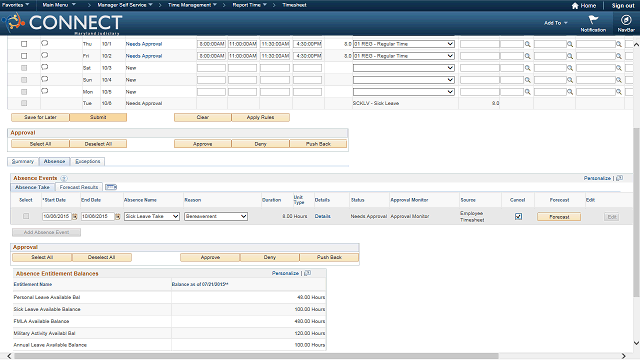Open calendar picker for Start Date

tap(75, 217)
